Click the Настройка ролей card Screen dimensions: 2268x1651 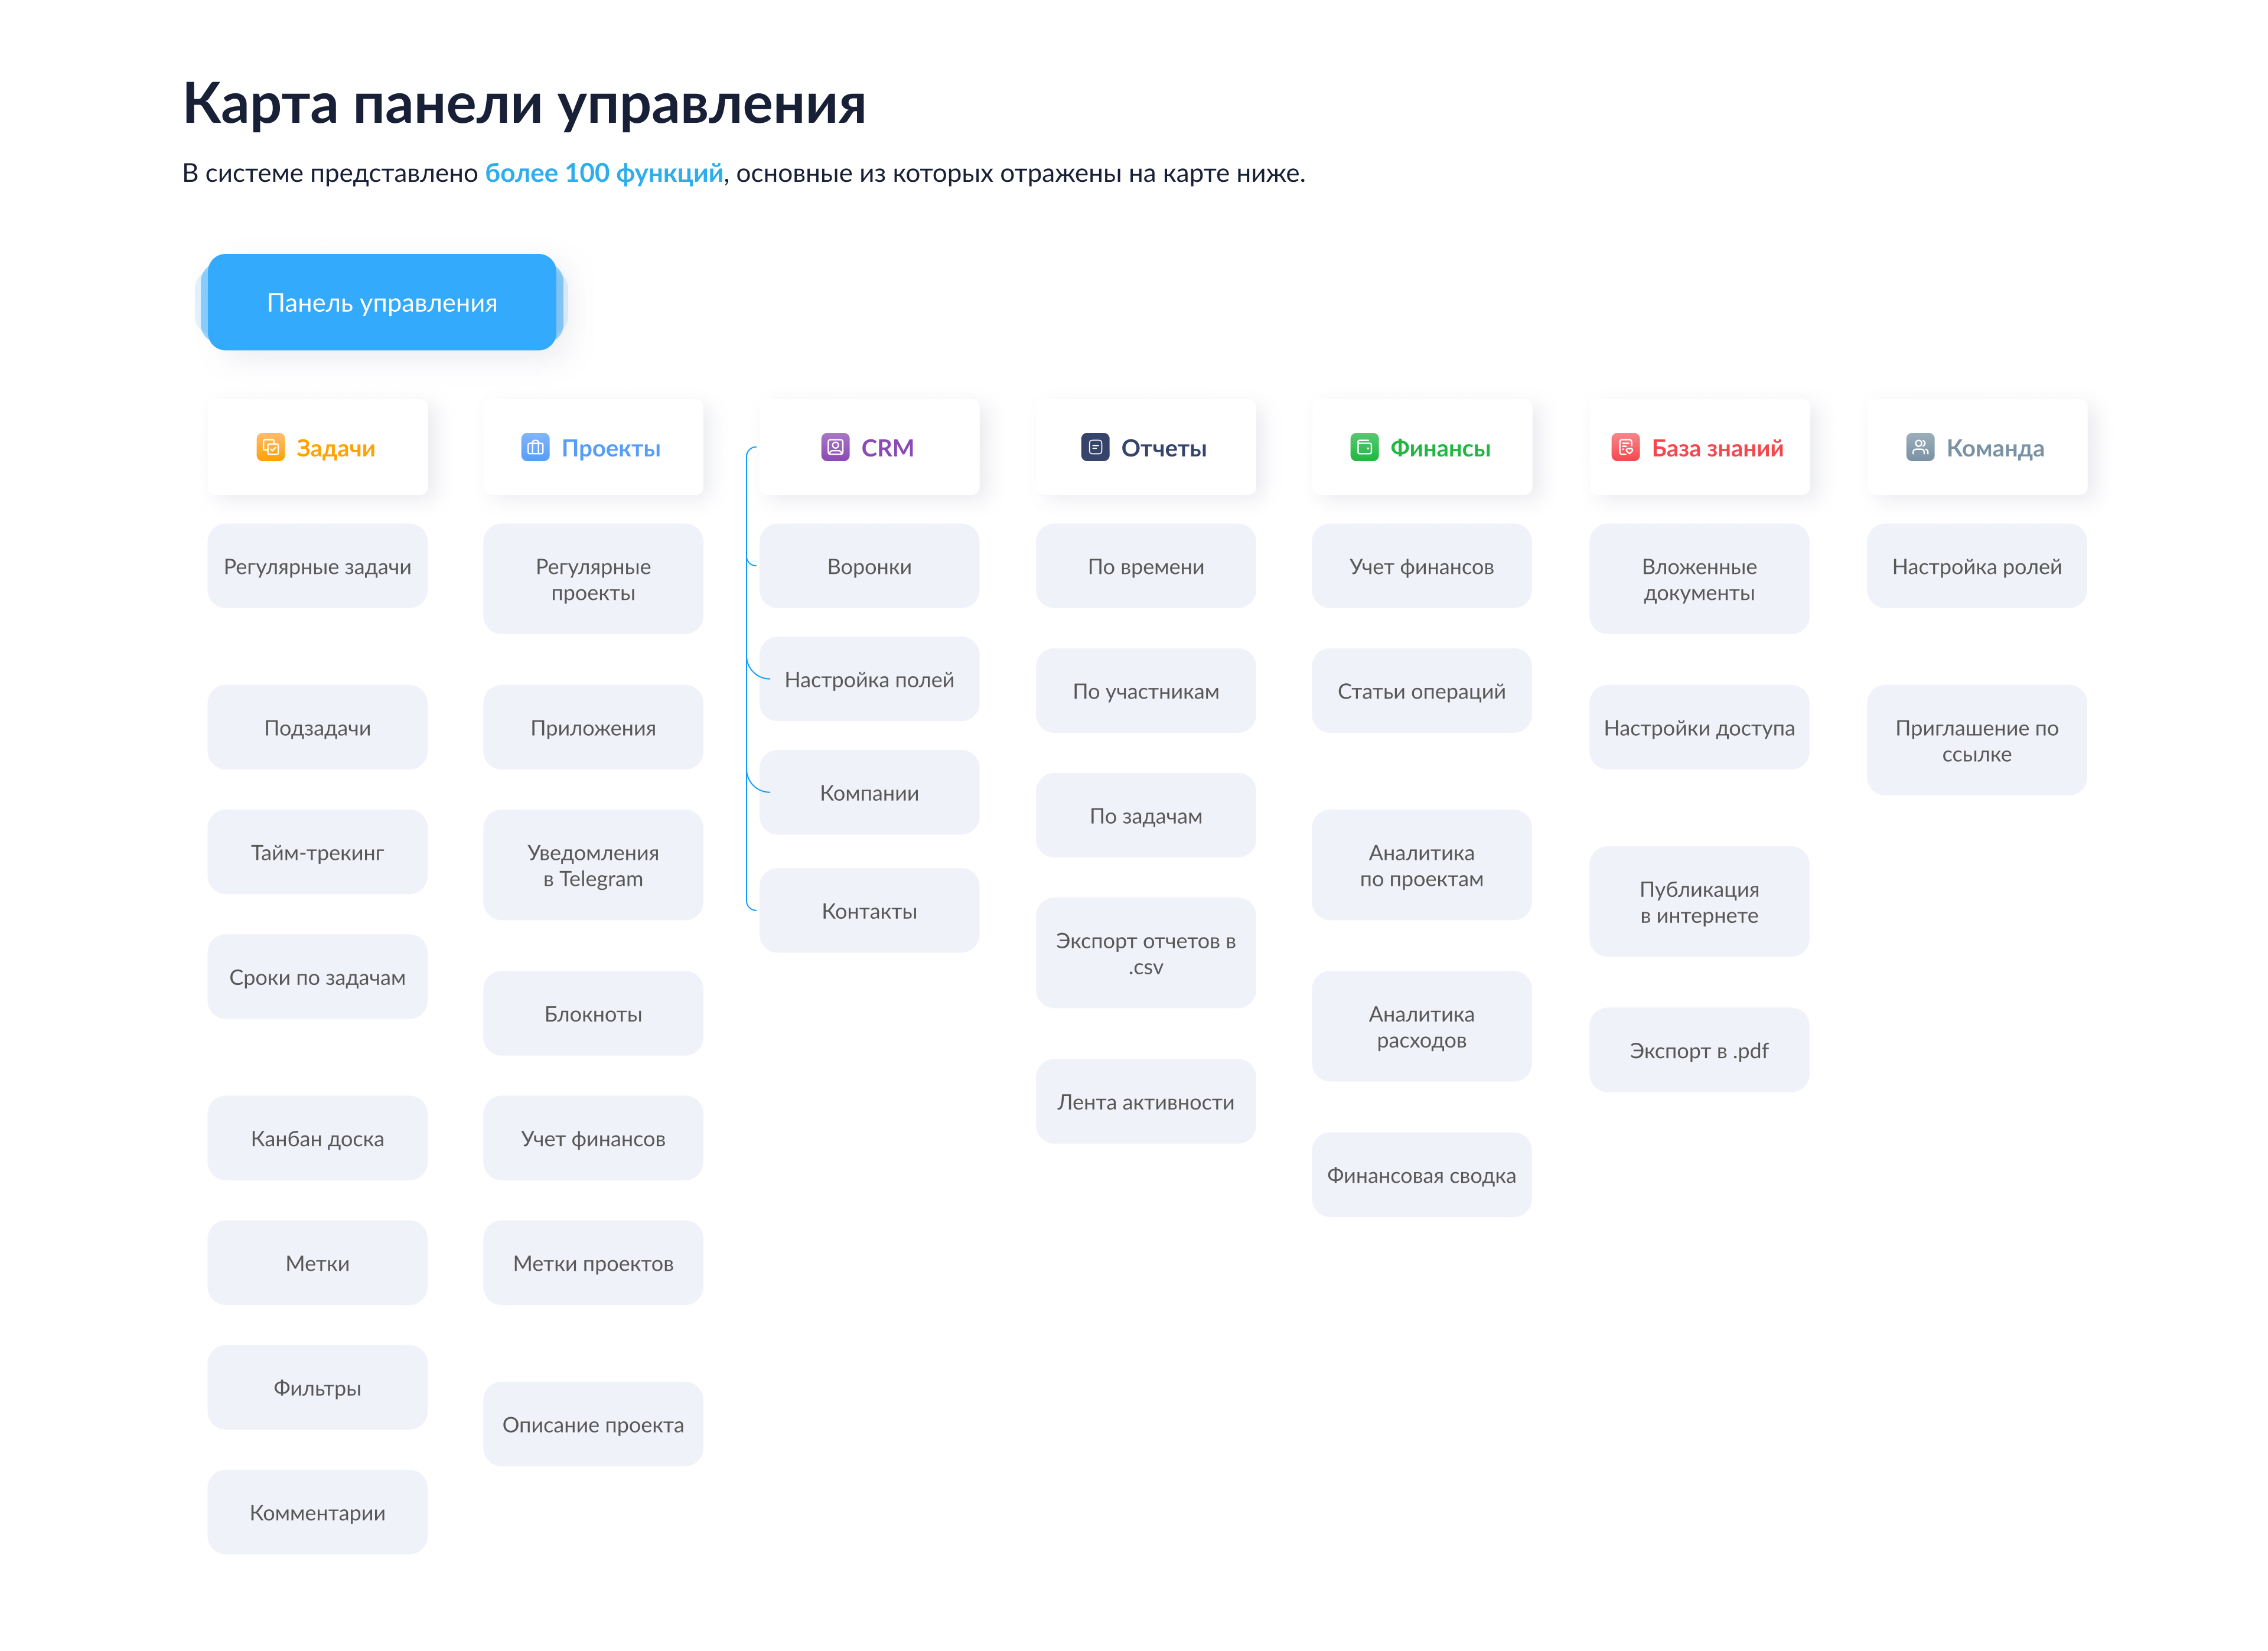[x=1976, y=566]
